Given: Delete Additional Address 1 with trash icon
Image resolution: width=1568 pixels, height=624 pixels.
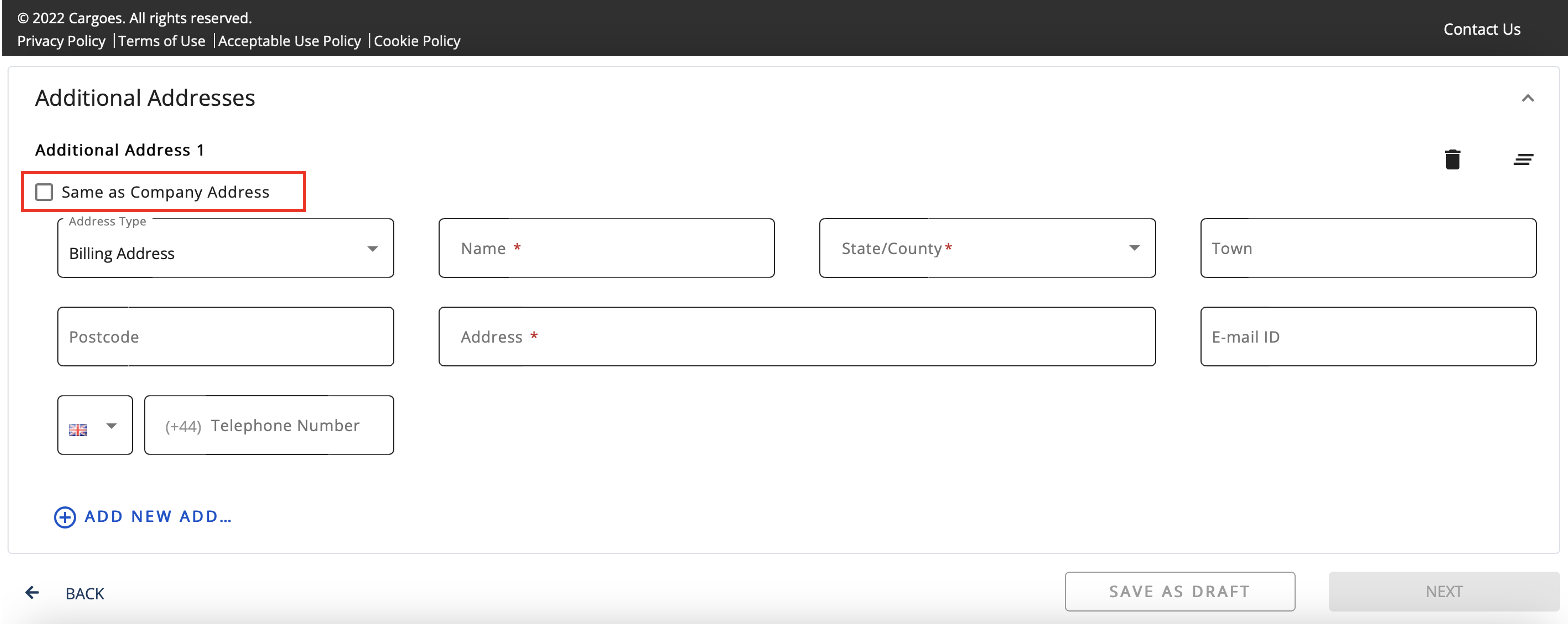Looking at the screenshot, I should pyautogui.click(x=1452, y=159).
